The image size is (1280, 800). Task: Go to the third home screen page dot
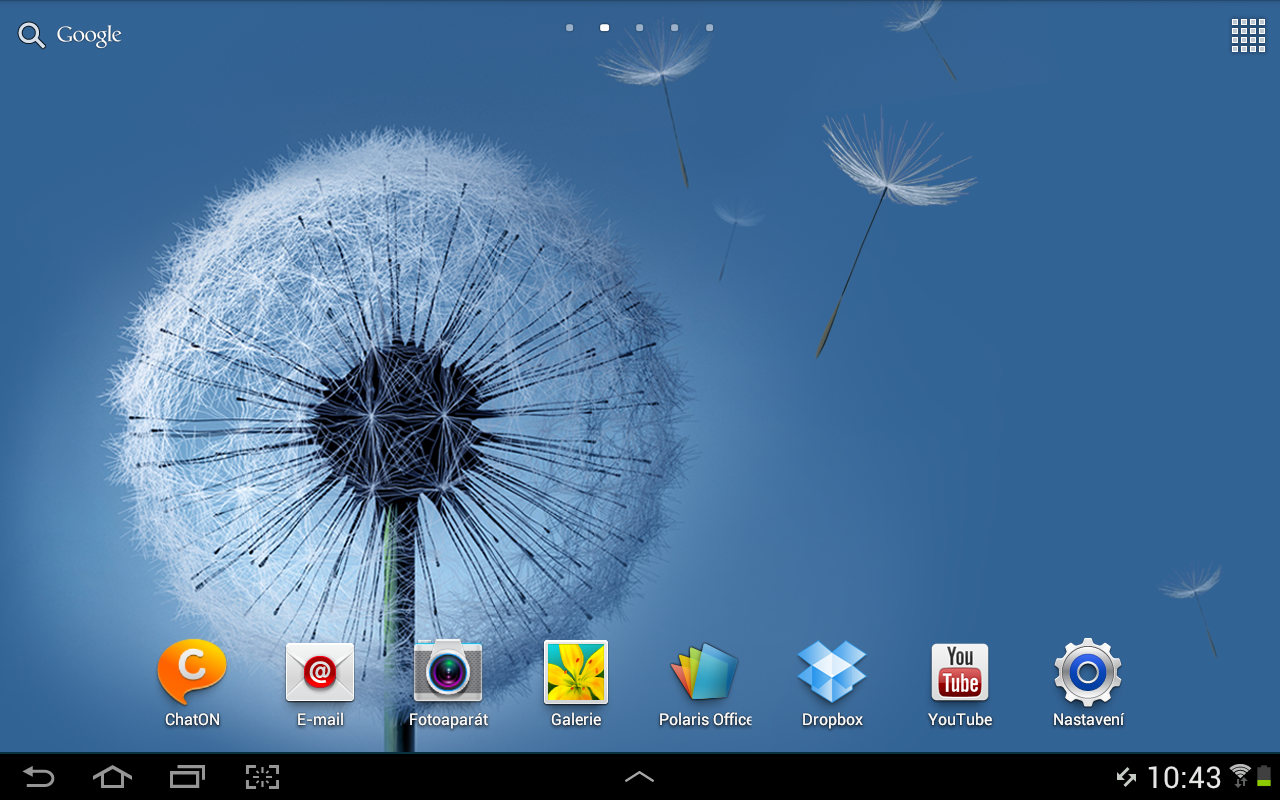(x=640, y=28)
